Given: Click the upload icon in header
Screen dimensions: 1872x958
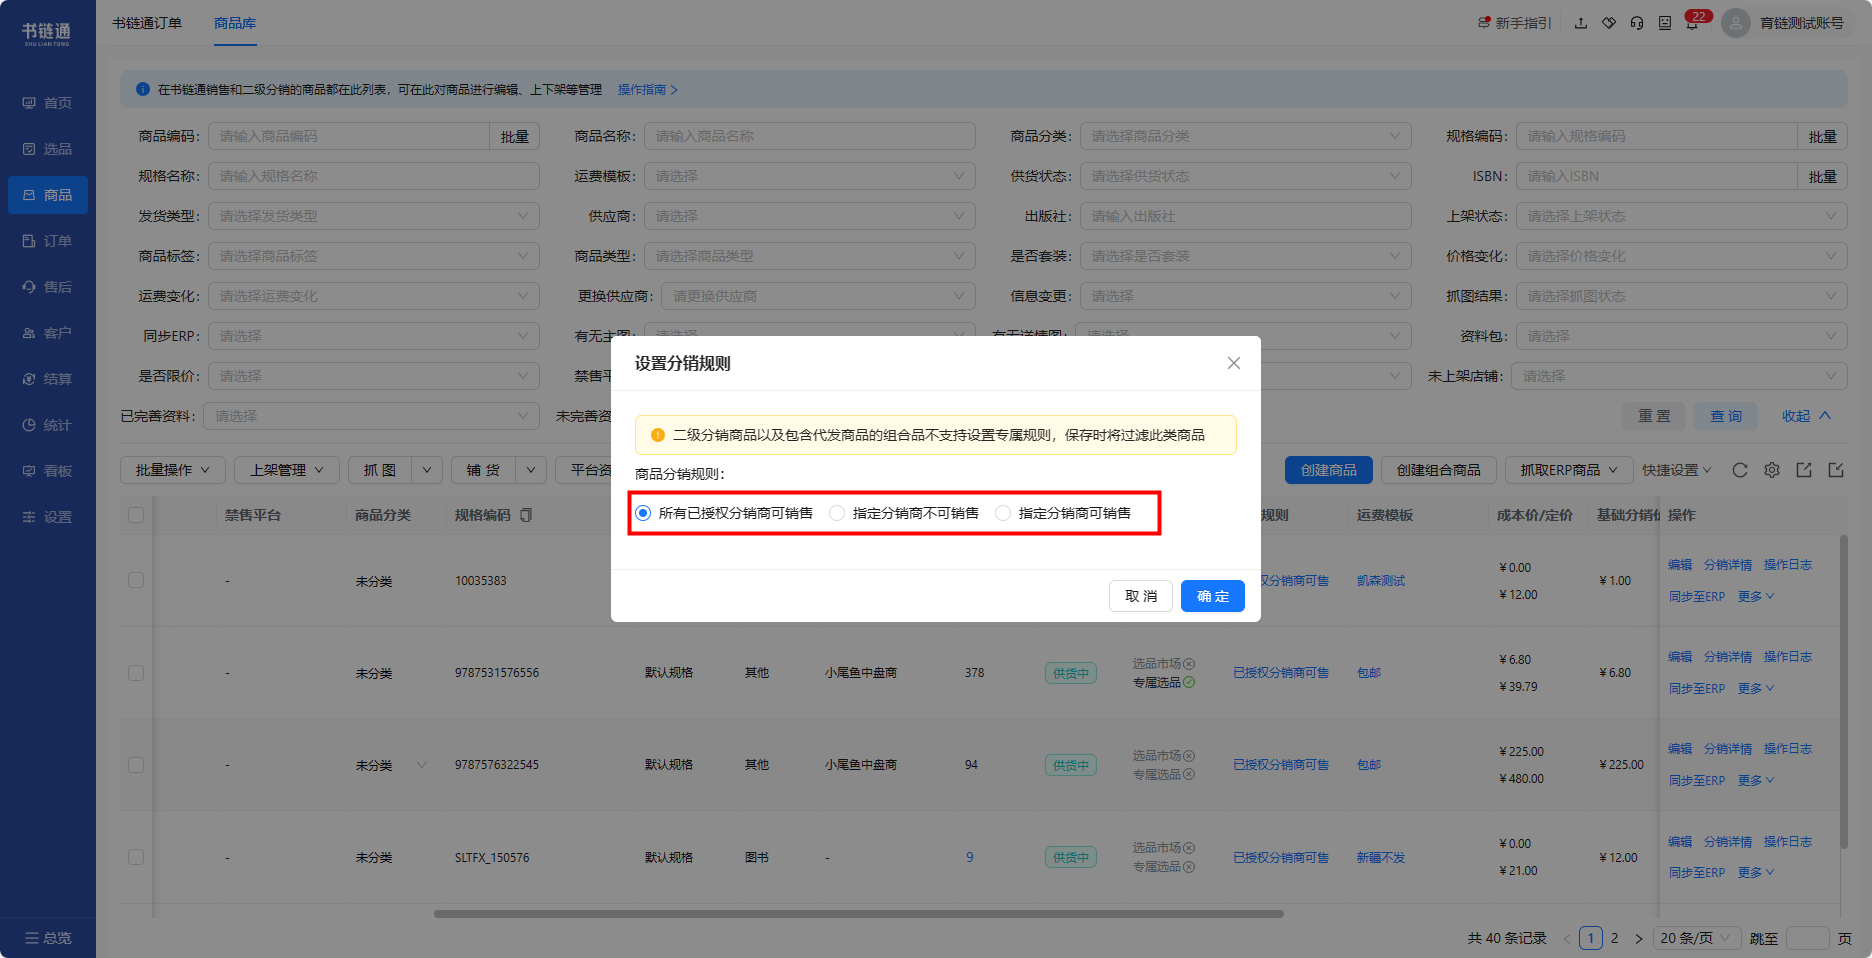Looking at the screenshot, I should [x=1581, y=23].
